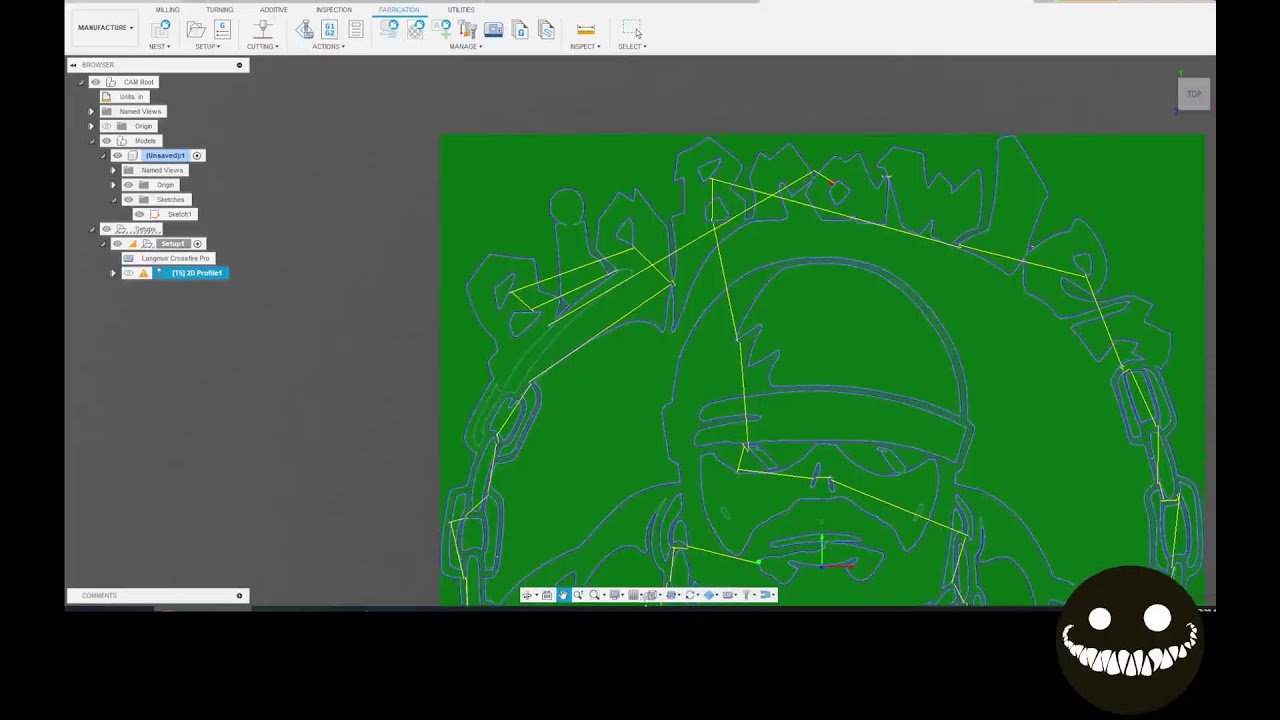Image resolution: width=1280 pixels, height=720 pixels.
Task: Activate Setup1 radio button
Action: click(197, 244)
